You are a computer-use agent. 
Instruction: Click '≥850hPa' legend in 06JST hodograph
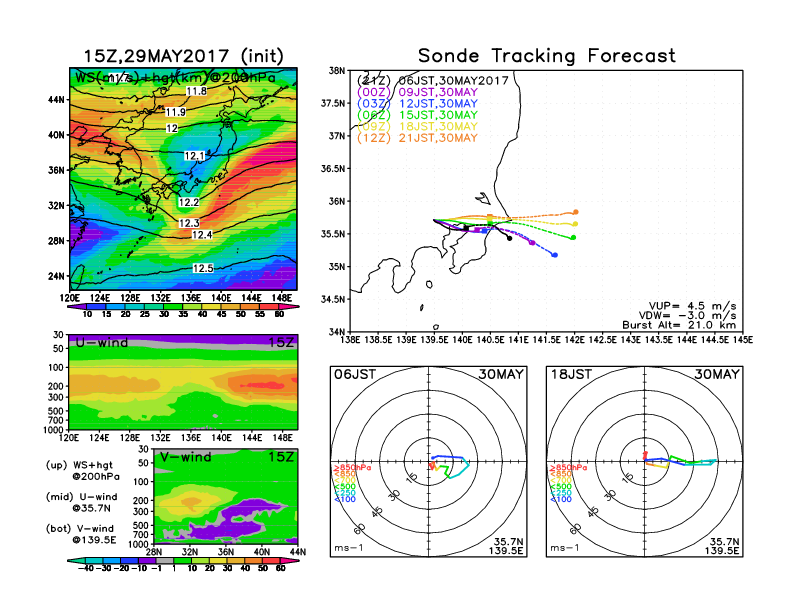[x=353, y=468]
